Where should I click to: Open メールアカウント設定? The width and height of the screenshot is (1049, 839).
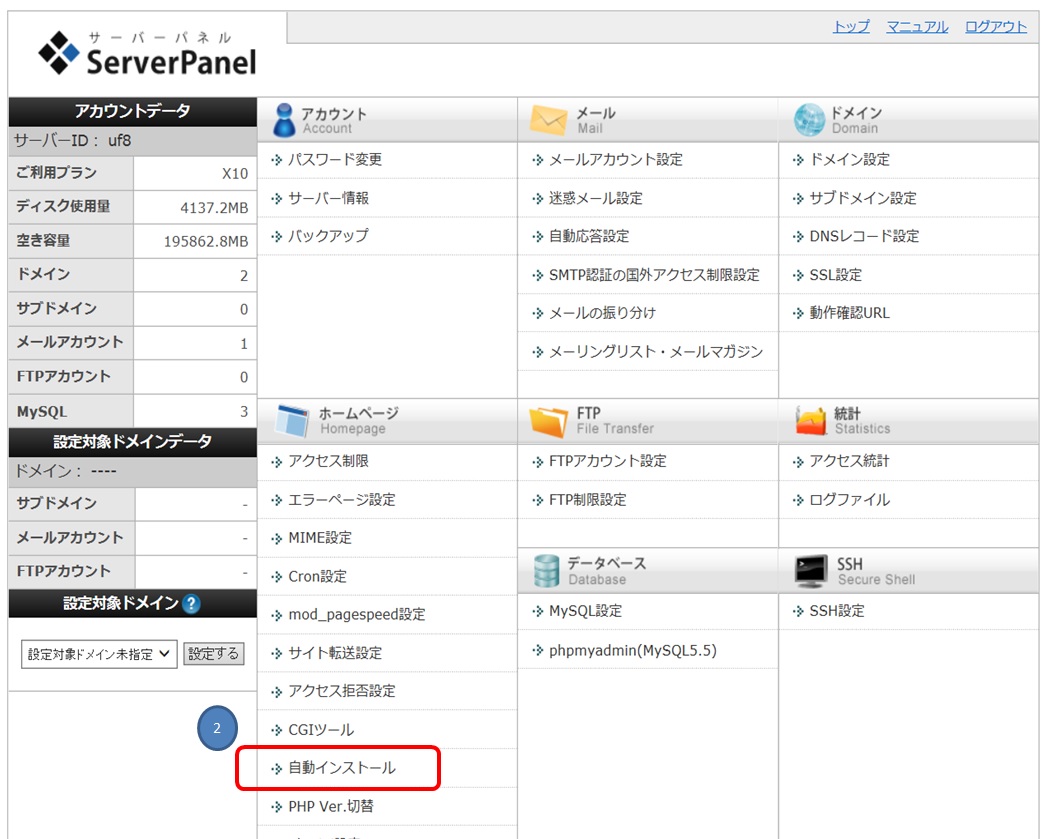[x=615, y=160]
